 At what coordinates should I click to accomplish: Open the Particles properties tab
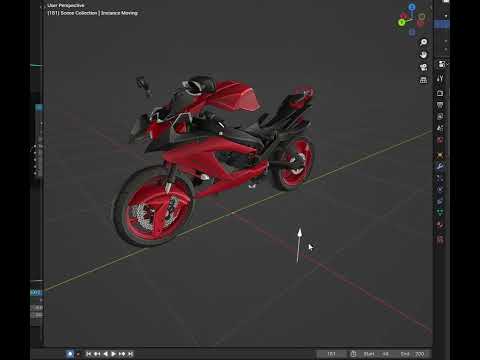[x=440, y=178]
